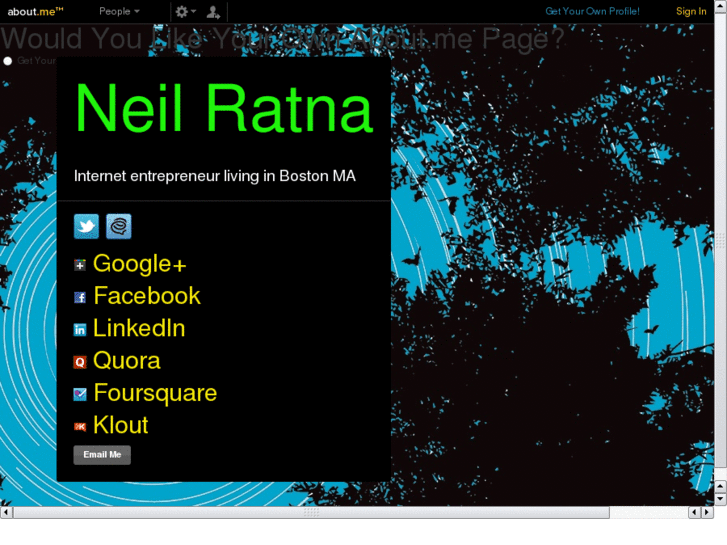
Task: Click the Google+ small icon
Action: (x=80, y=265)
